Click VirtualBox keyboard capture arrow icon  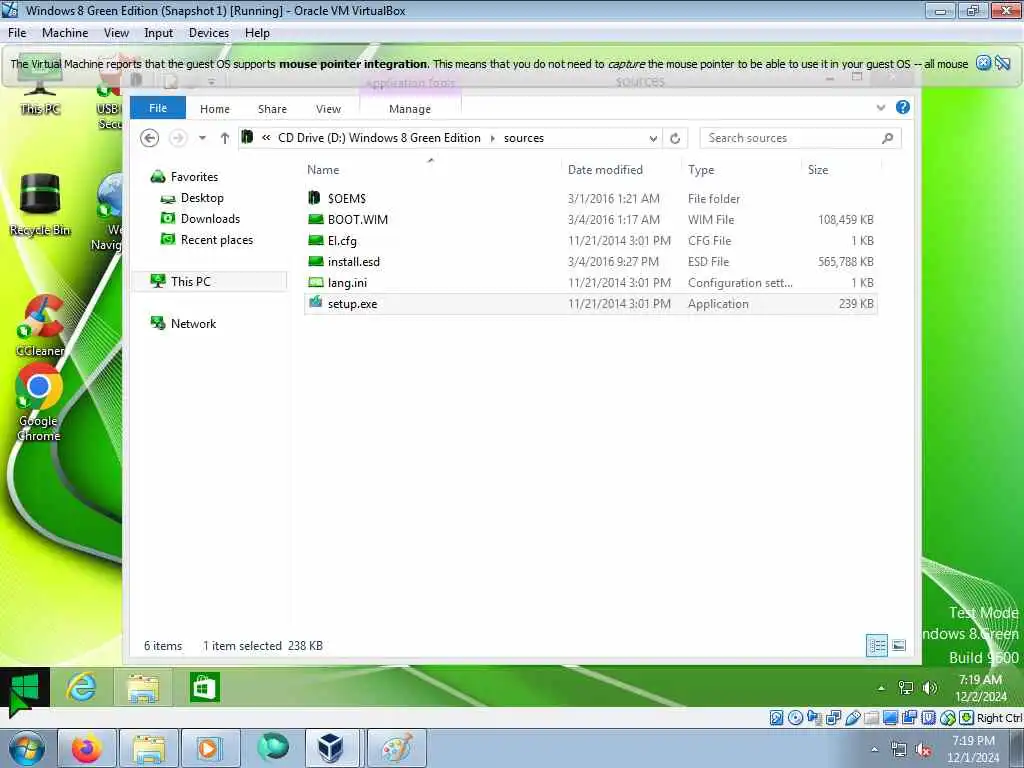[967, 718]
